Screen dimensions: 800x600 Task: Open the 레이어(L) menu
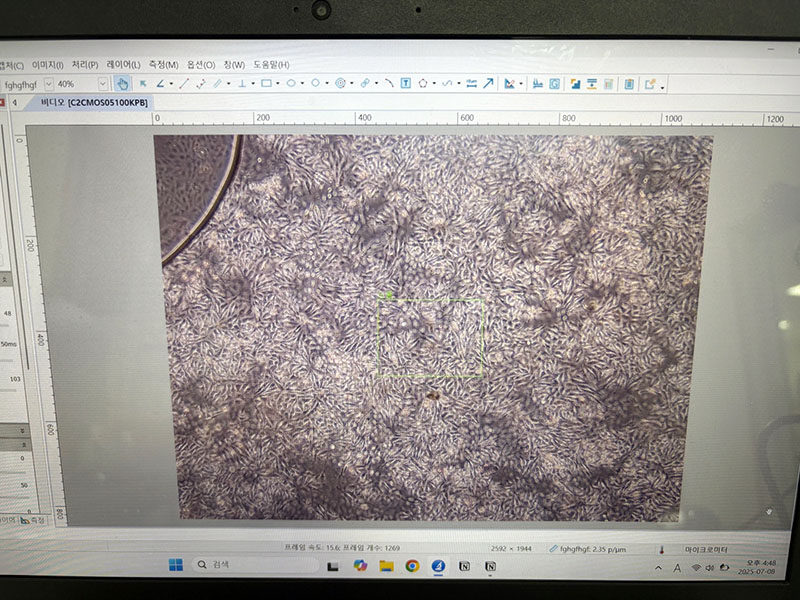(x=123, y=65)
